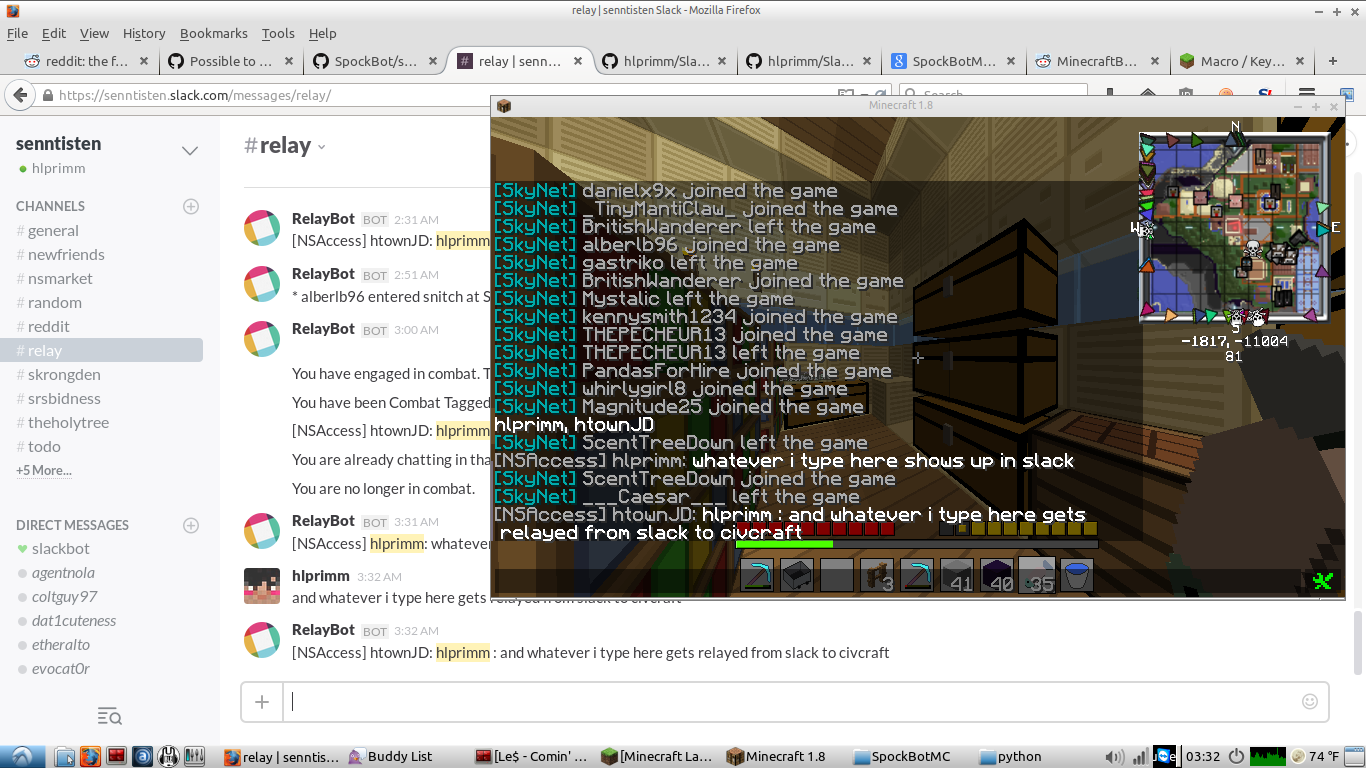Open the network signal tray icon
This screenshot has width=1366, height=768.
(x=1140, y=756)
